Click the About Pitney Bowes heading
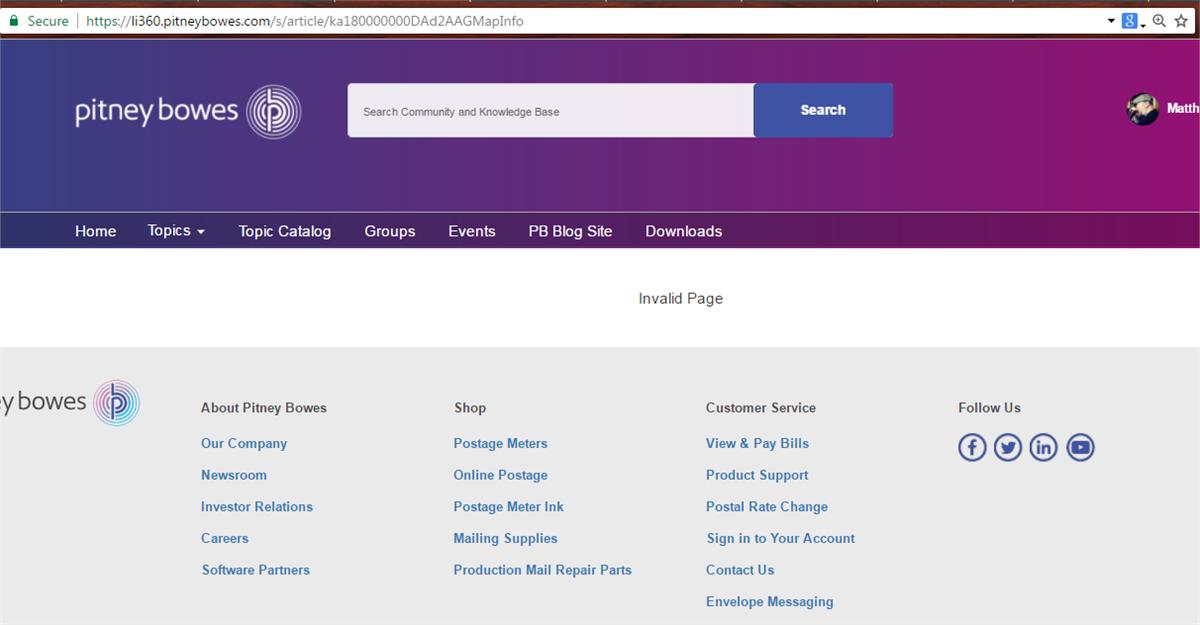Screen dimensions: 1200x625 click(264, 408)
